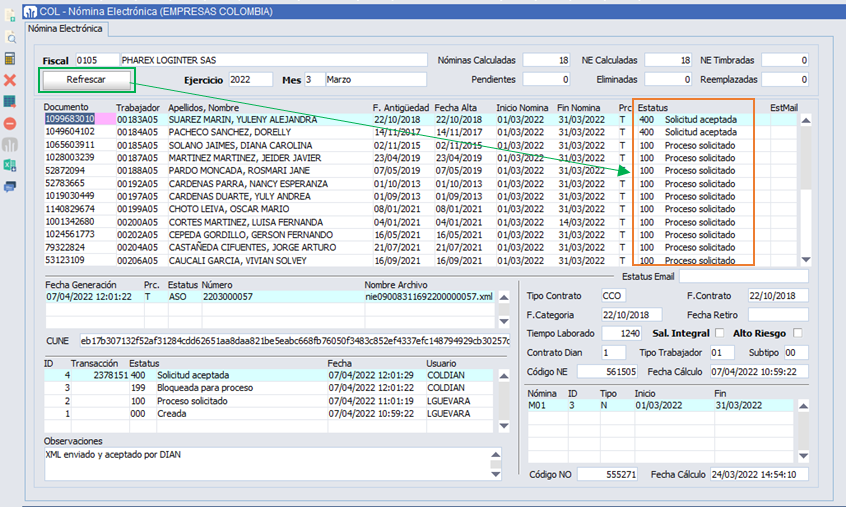846x507 pixels.
Task: Select transaction row Creada
Action: [269, 414]
